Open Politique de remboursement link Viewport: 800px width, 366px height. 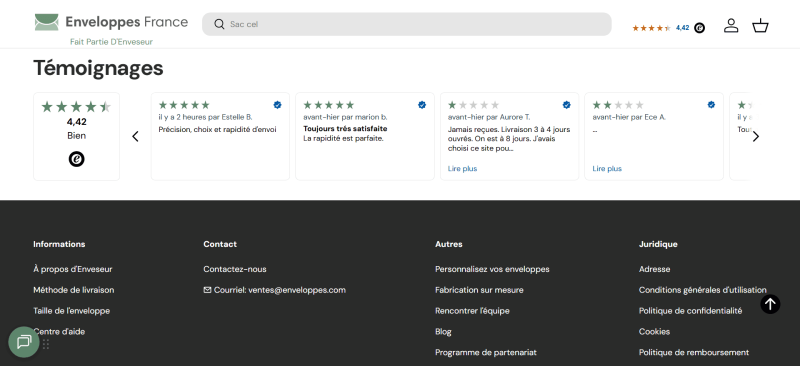click(x=694, y=353)
